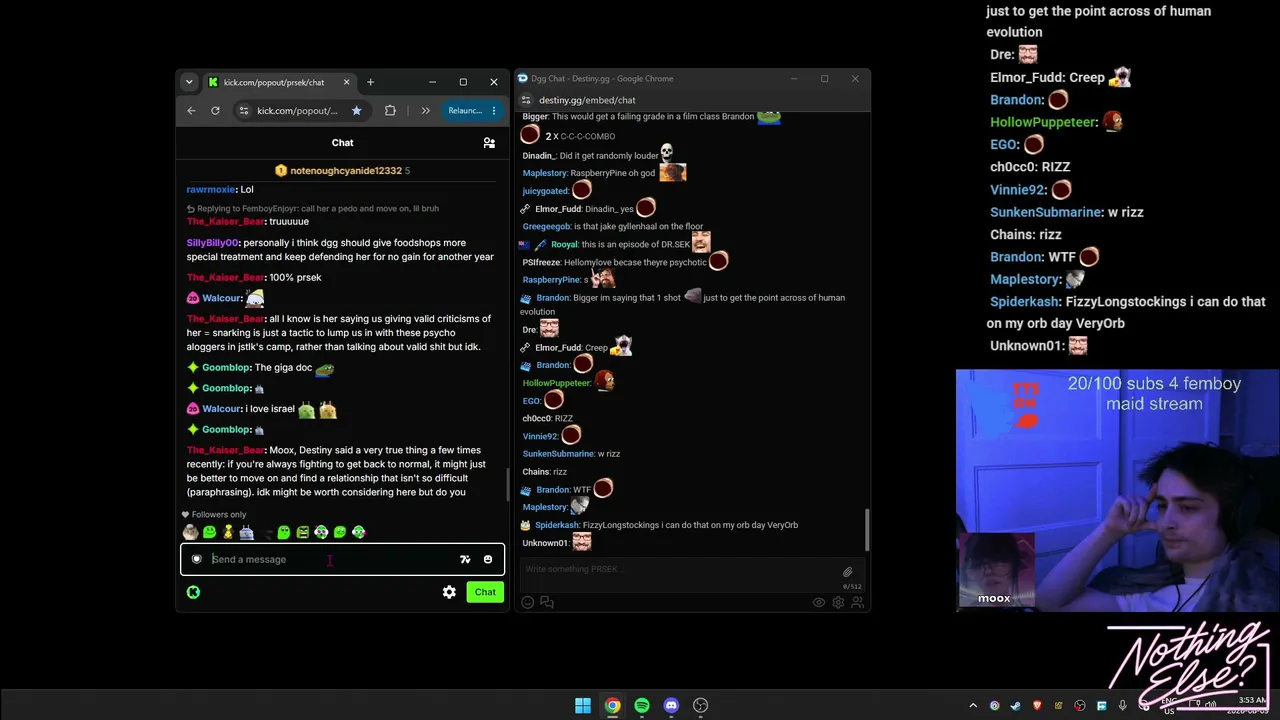View site info in Dgg Chat window
Screen dimensions: 1280x720
pyautogui.click(x=526, y=100)
